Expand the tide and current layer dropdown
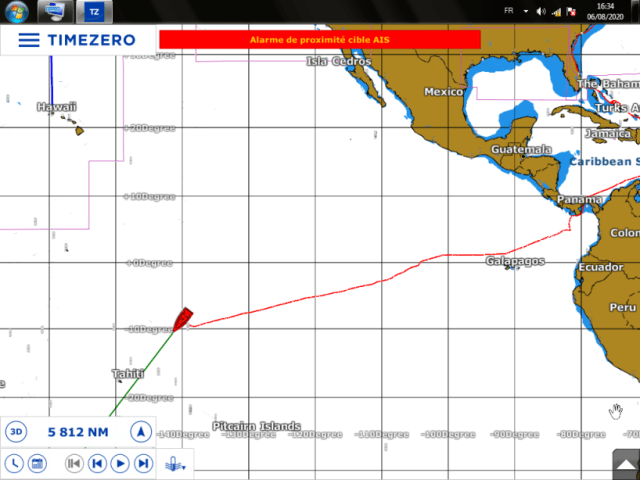This screenshot has height=480, width=640. (x=176, y=463)
